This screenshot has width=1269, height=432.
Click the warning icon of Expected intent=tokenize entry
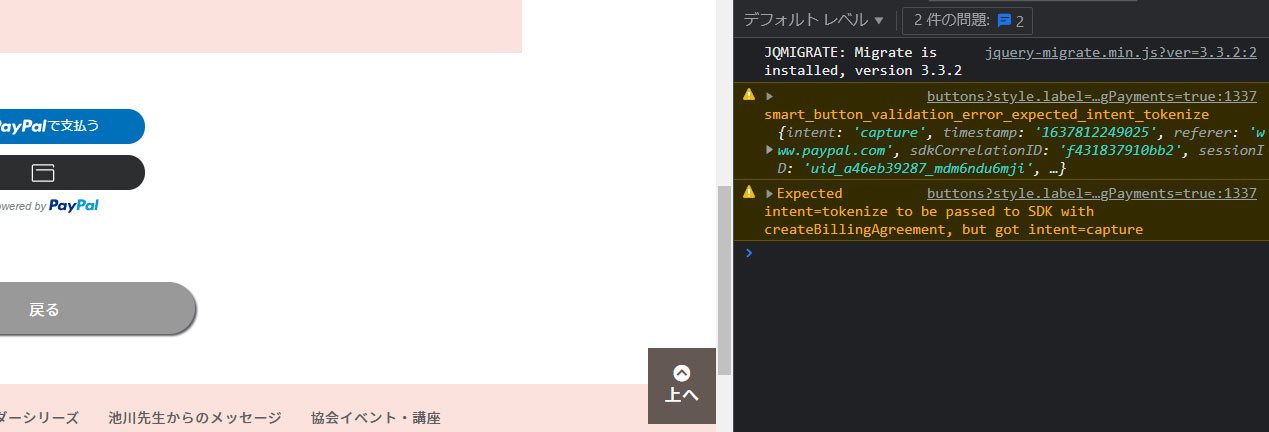tap(749, 192)
